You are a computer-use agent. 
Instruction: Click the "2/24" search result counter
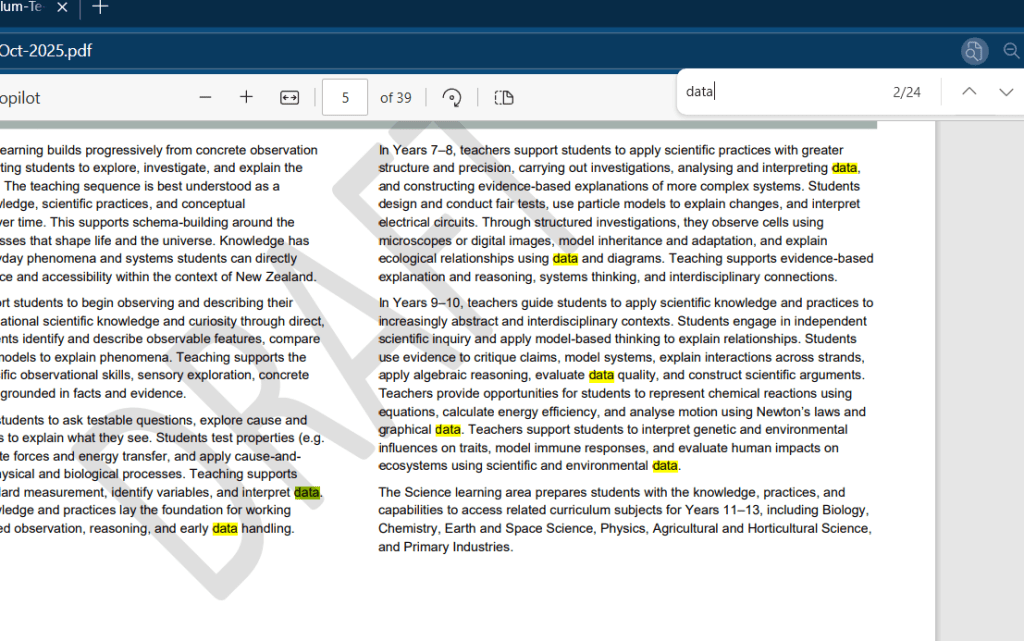[x=906, y=92]
